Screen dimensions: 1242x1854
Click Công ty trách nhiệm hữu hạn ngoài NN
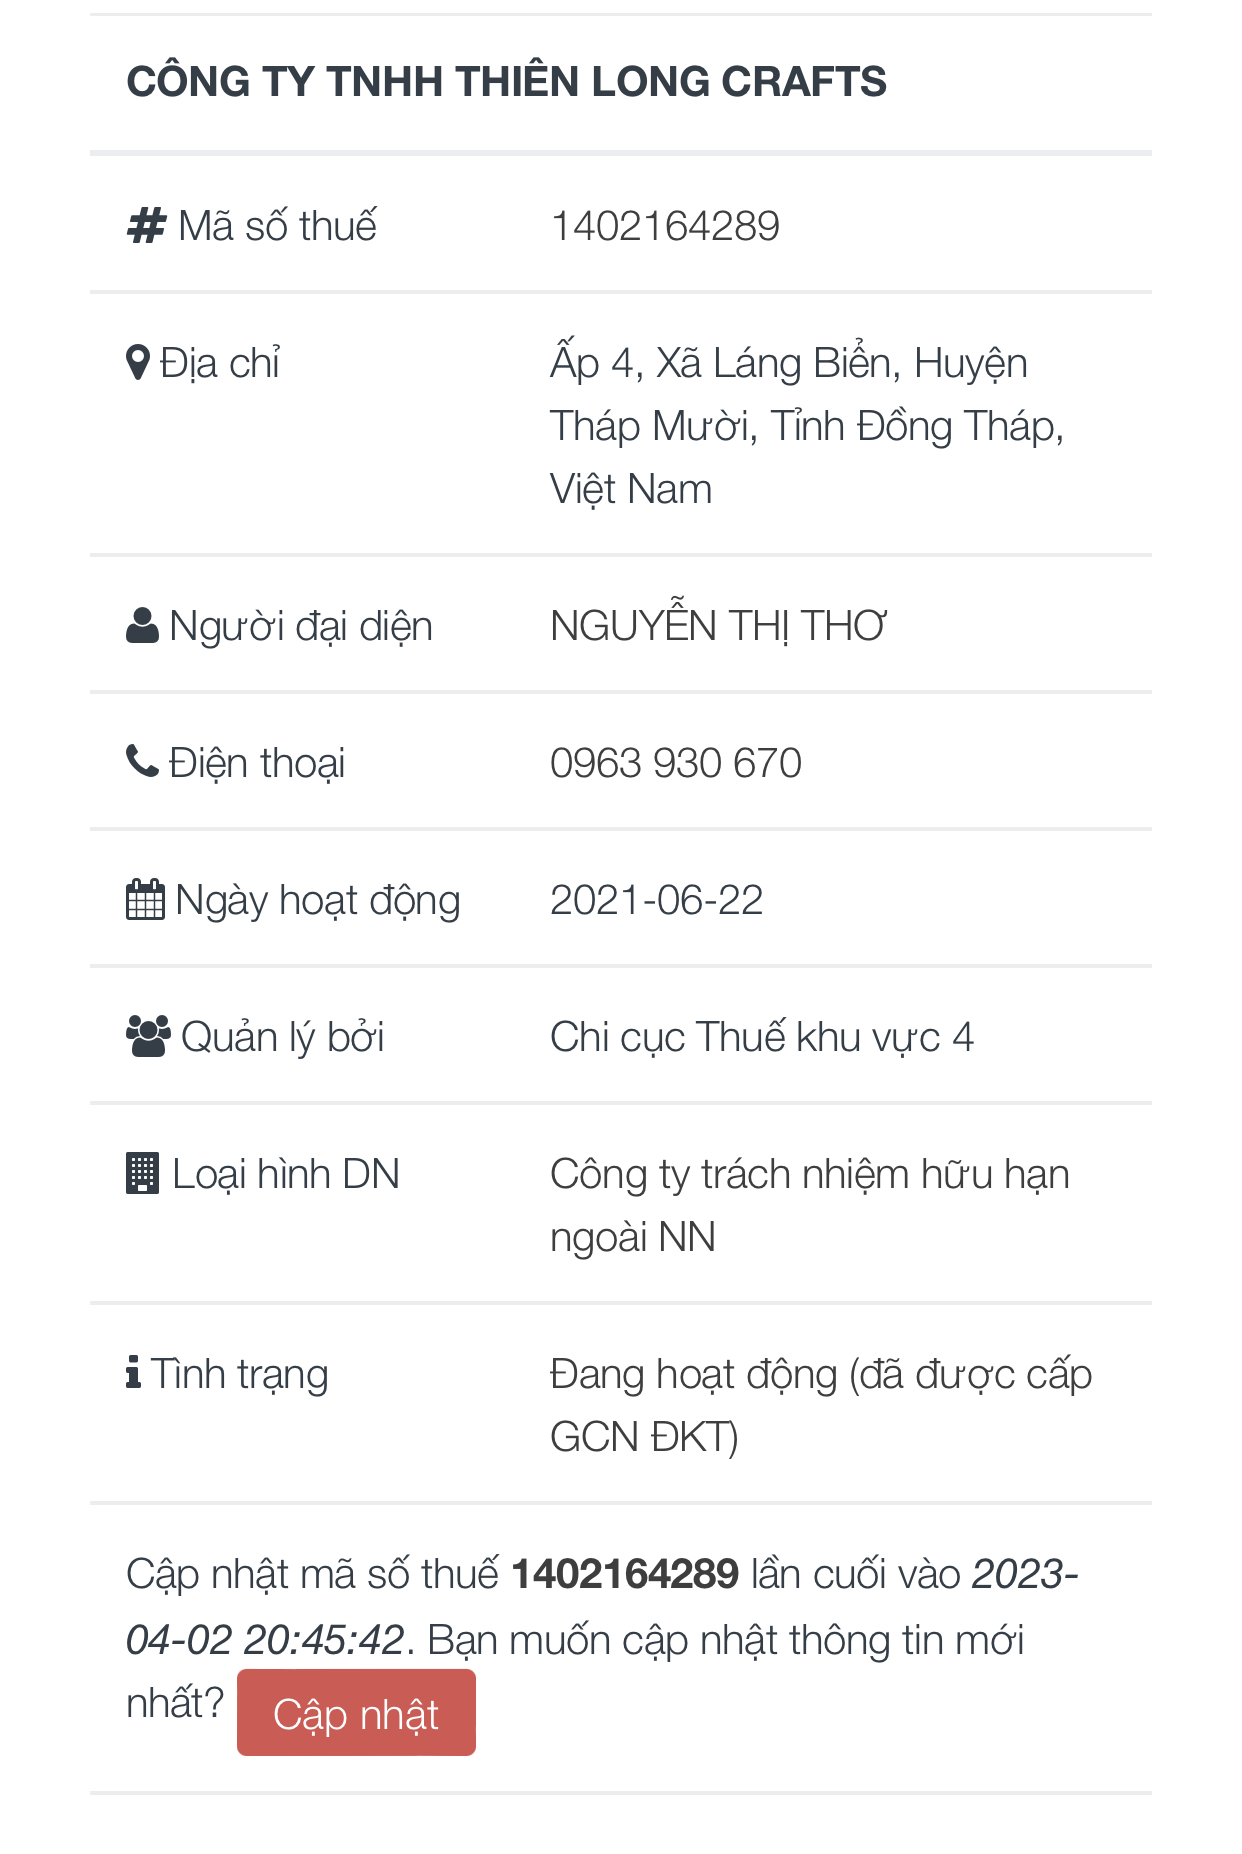click(809, 1175)
